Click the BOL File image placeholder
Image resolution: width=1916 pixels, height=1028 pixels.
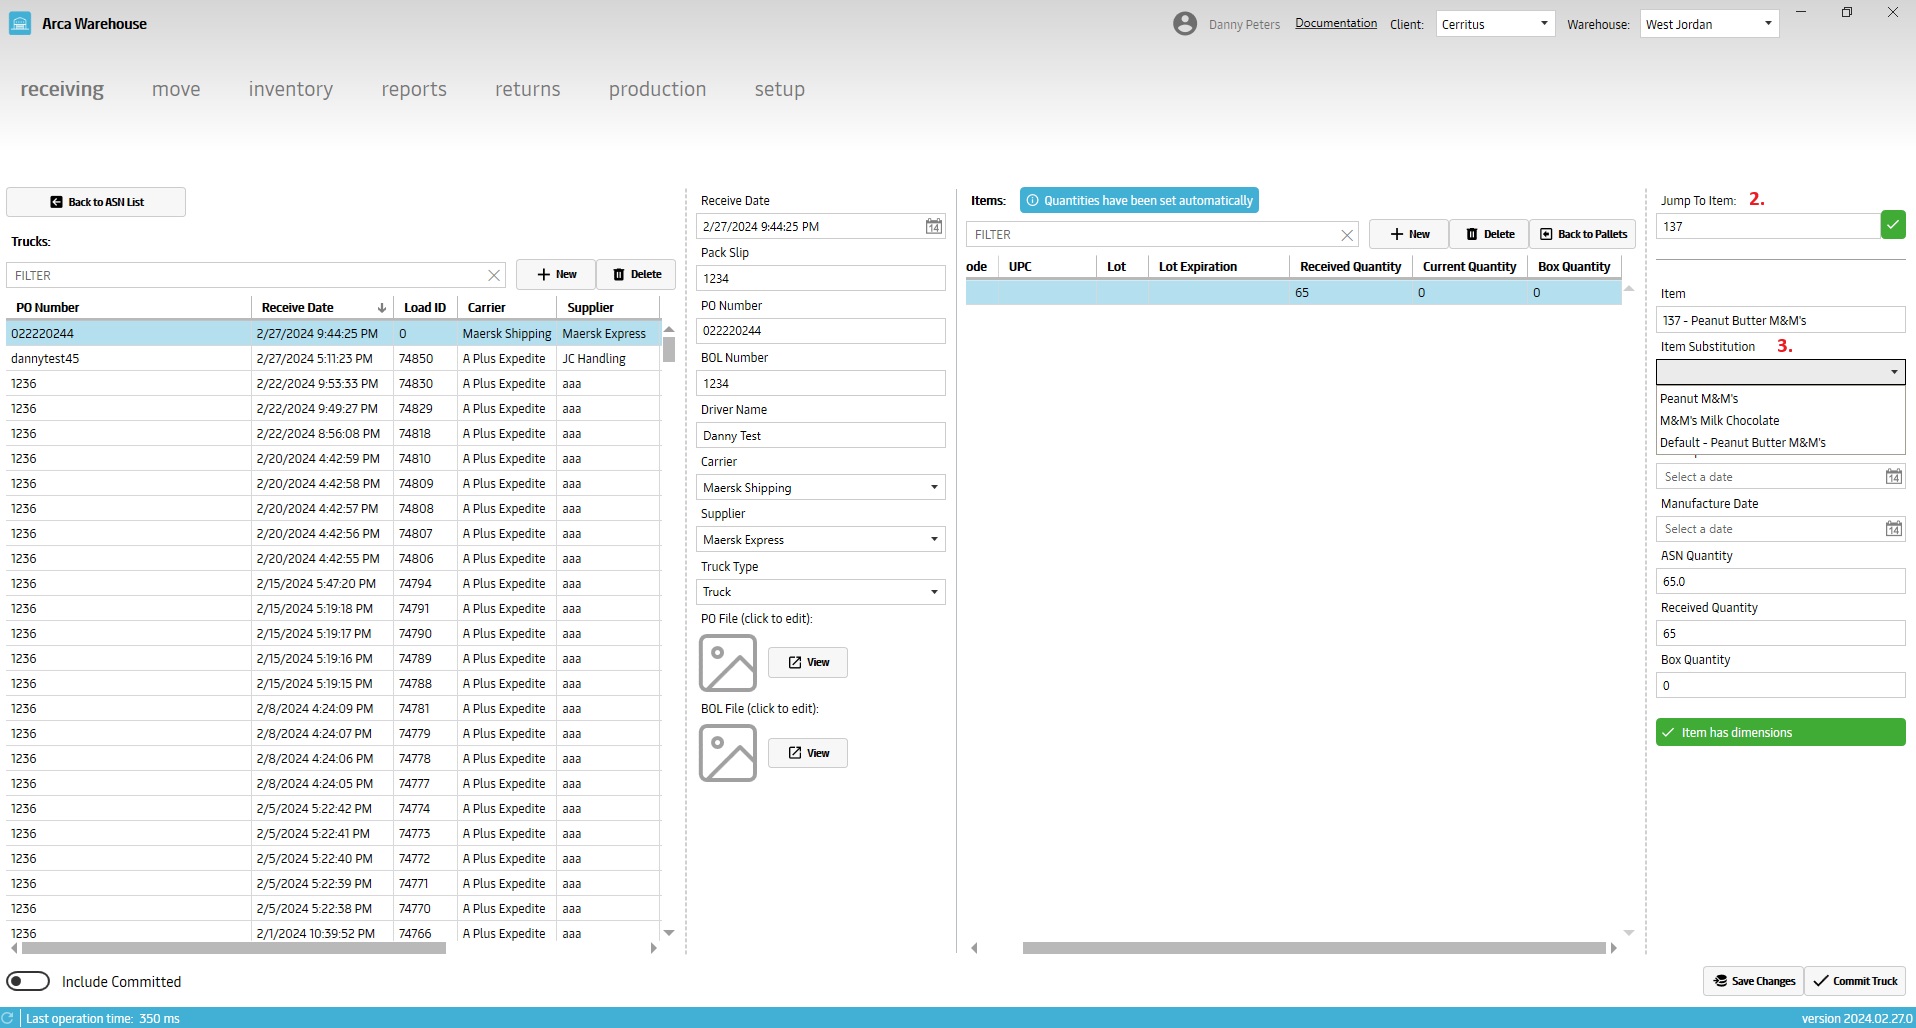tap(728, 753)
